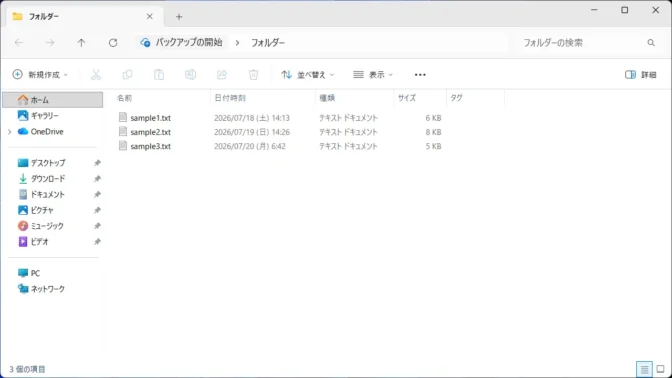Click the Copy icon in toolbar

point(127,75)
